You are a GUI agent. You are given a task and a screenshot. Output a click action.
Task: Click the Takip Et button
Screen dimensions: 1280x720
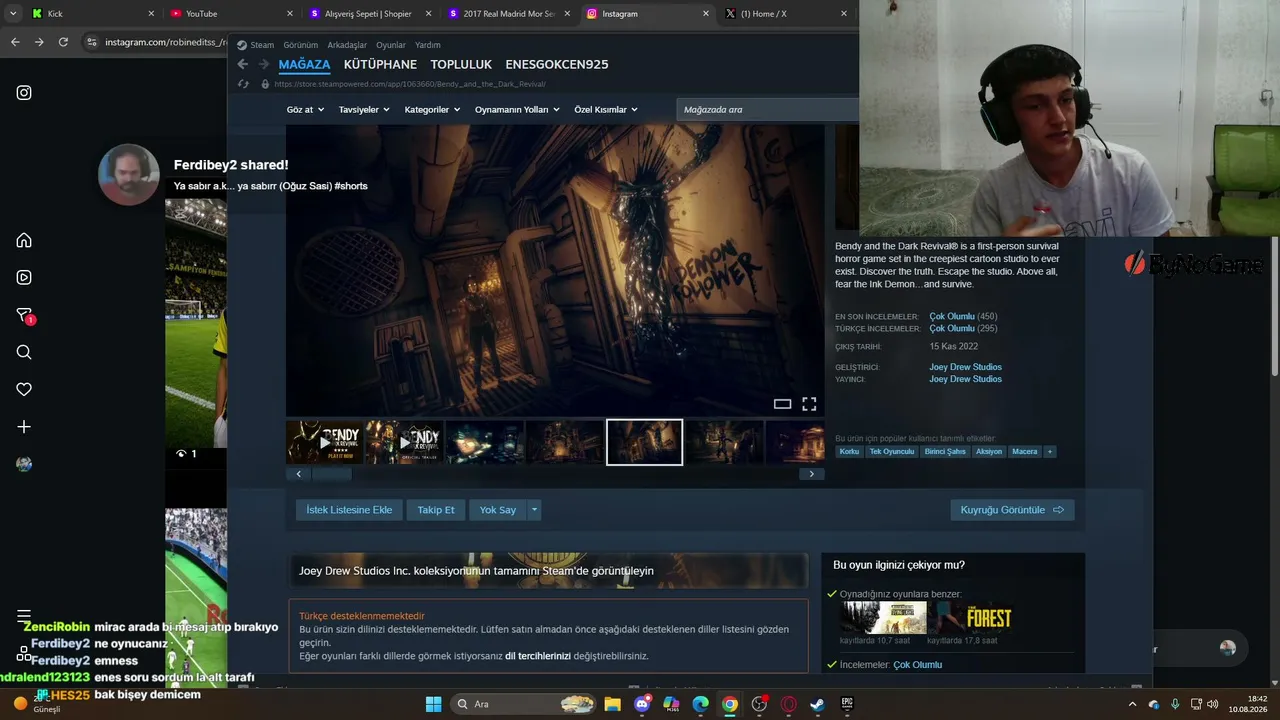(x=436, y=510)
